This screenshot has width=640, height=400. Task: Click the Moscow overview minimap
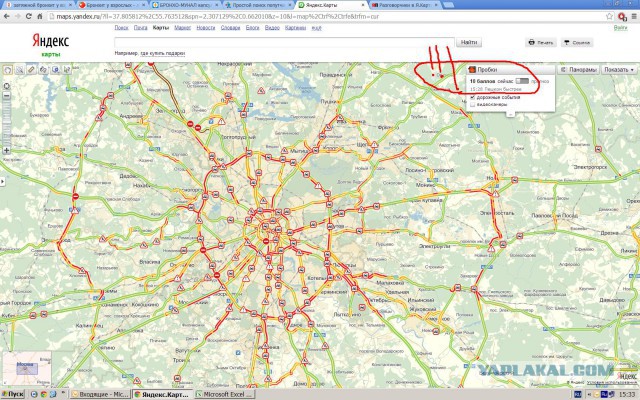pyautogui.click(x=27, y=369)
